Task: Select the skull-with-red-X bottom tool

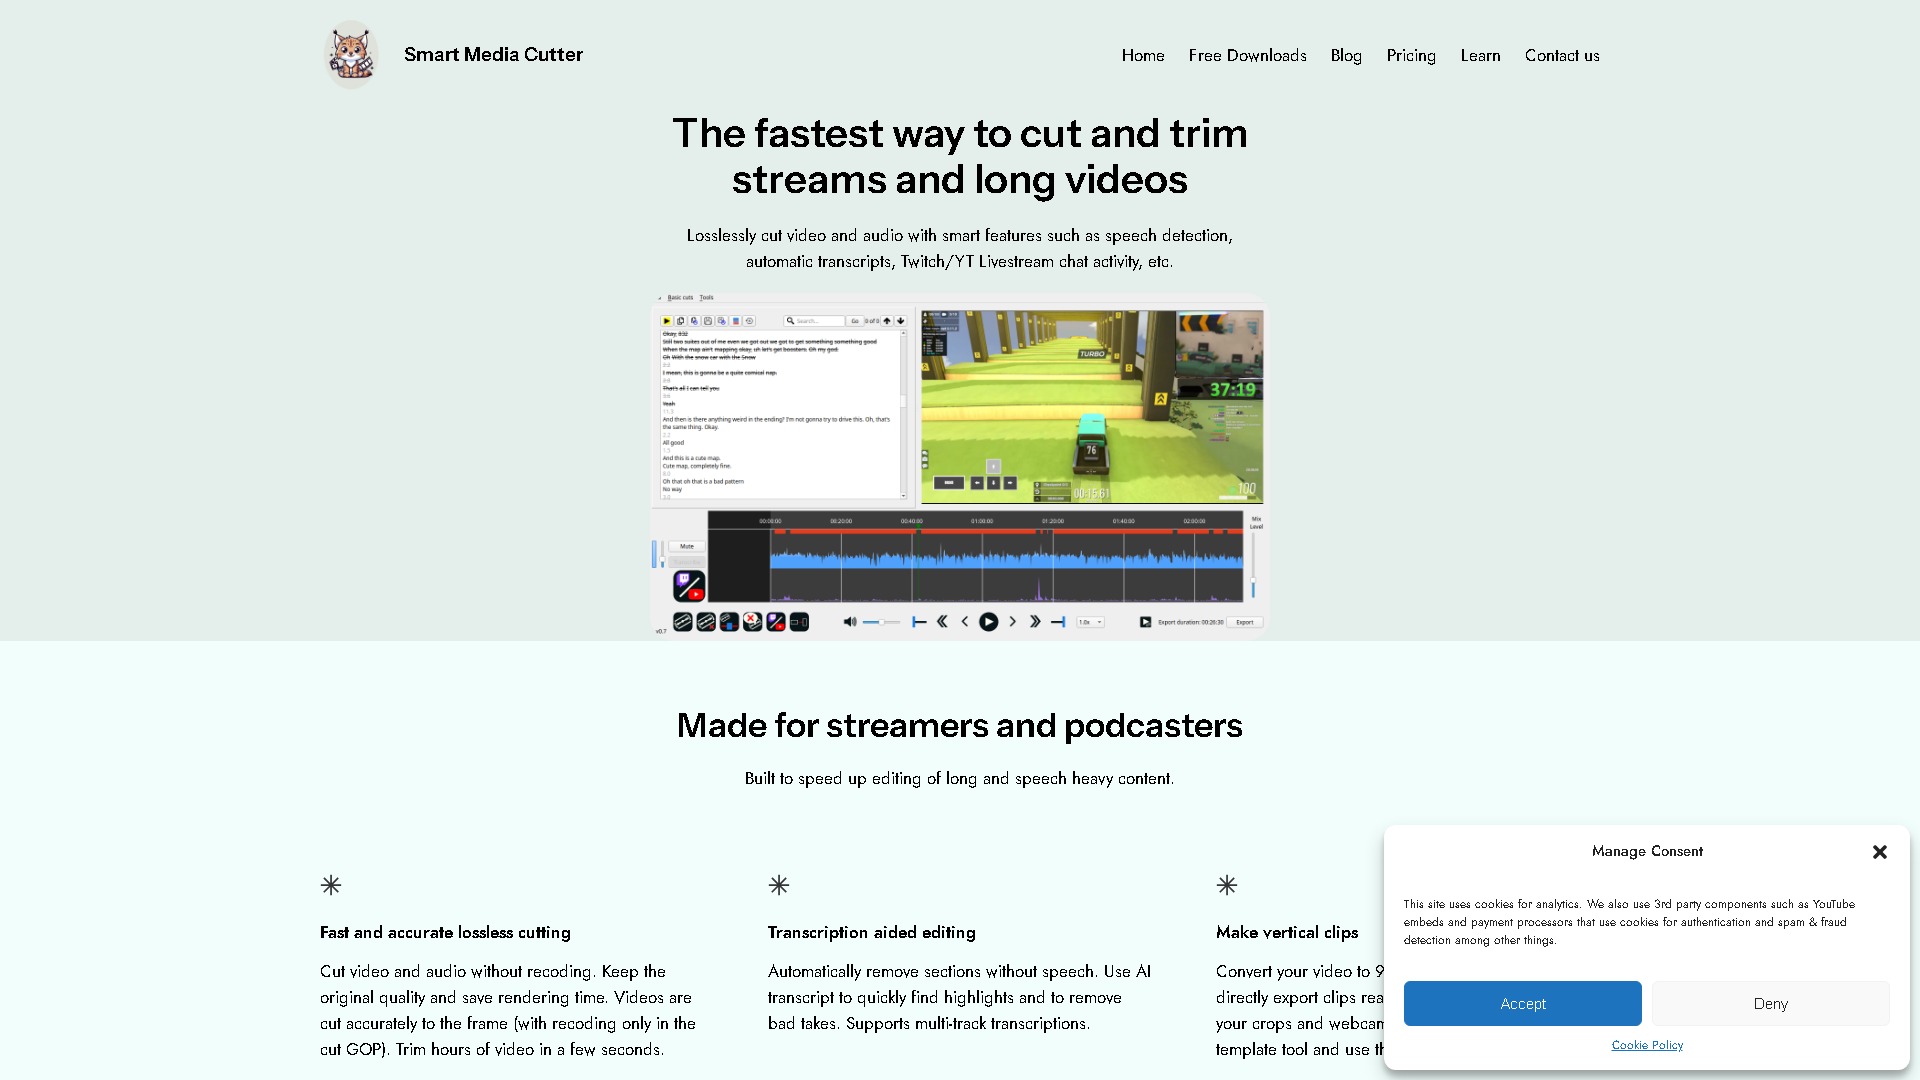Action: point(753,622)
